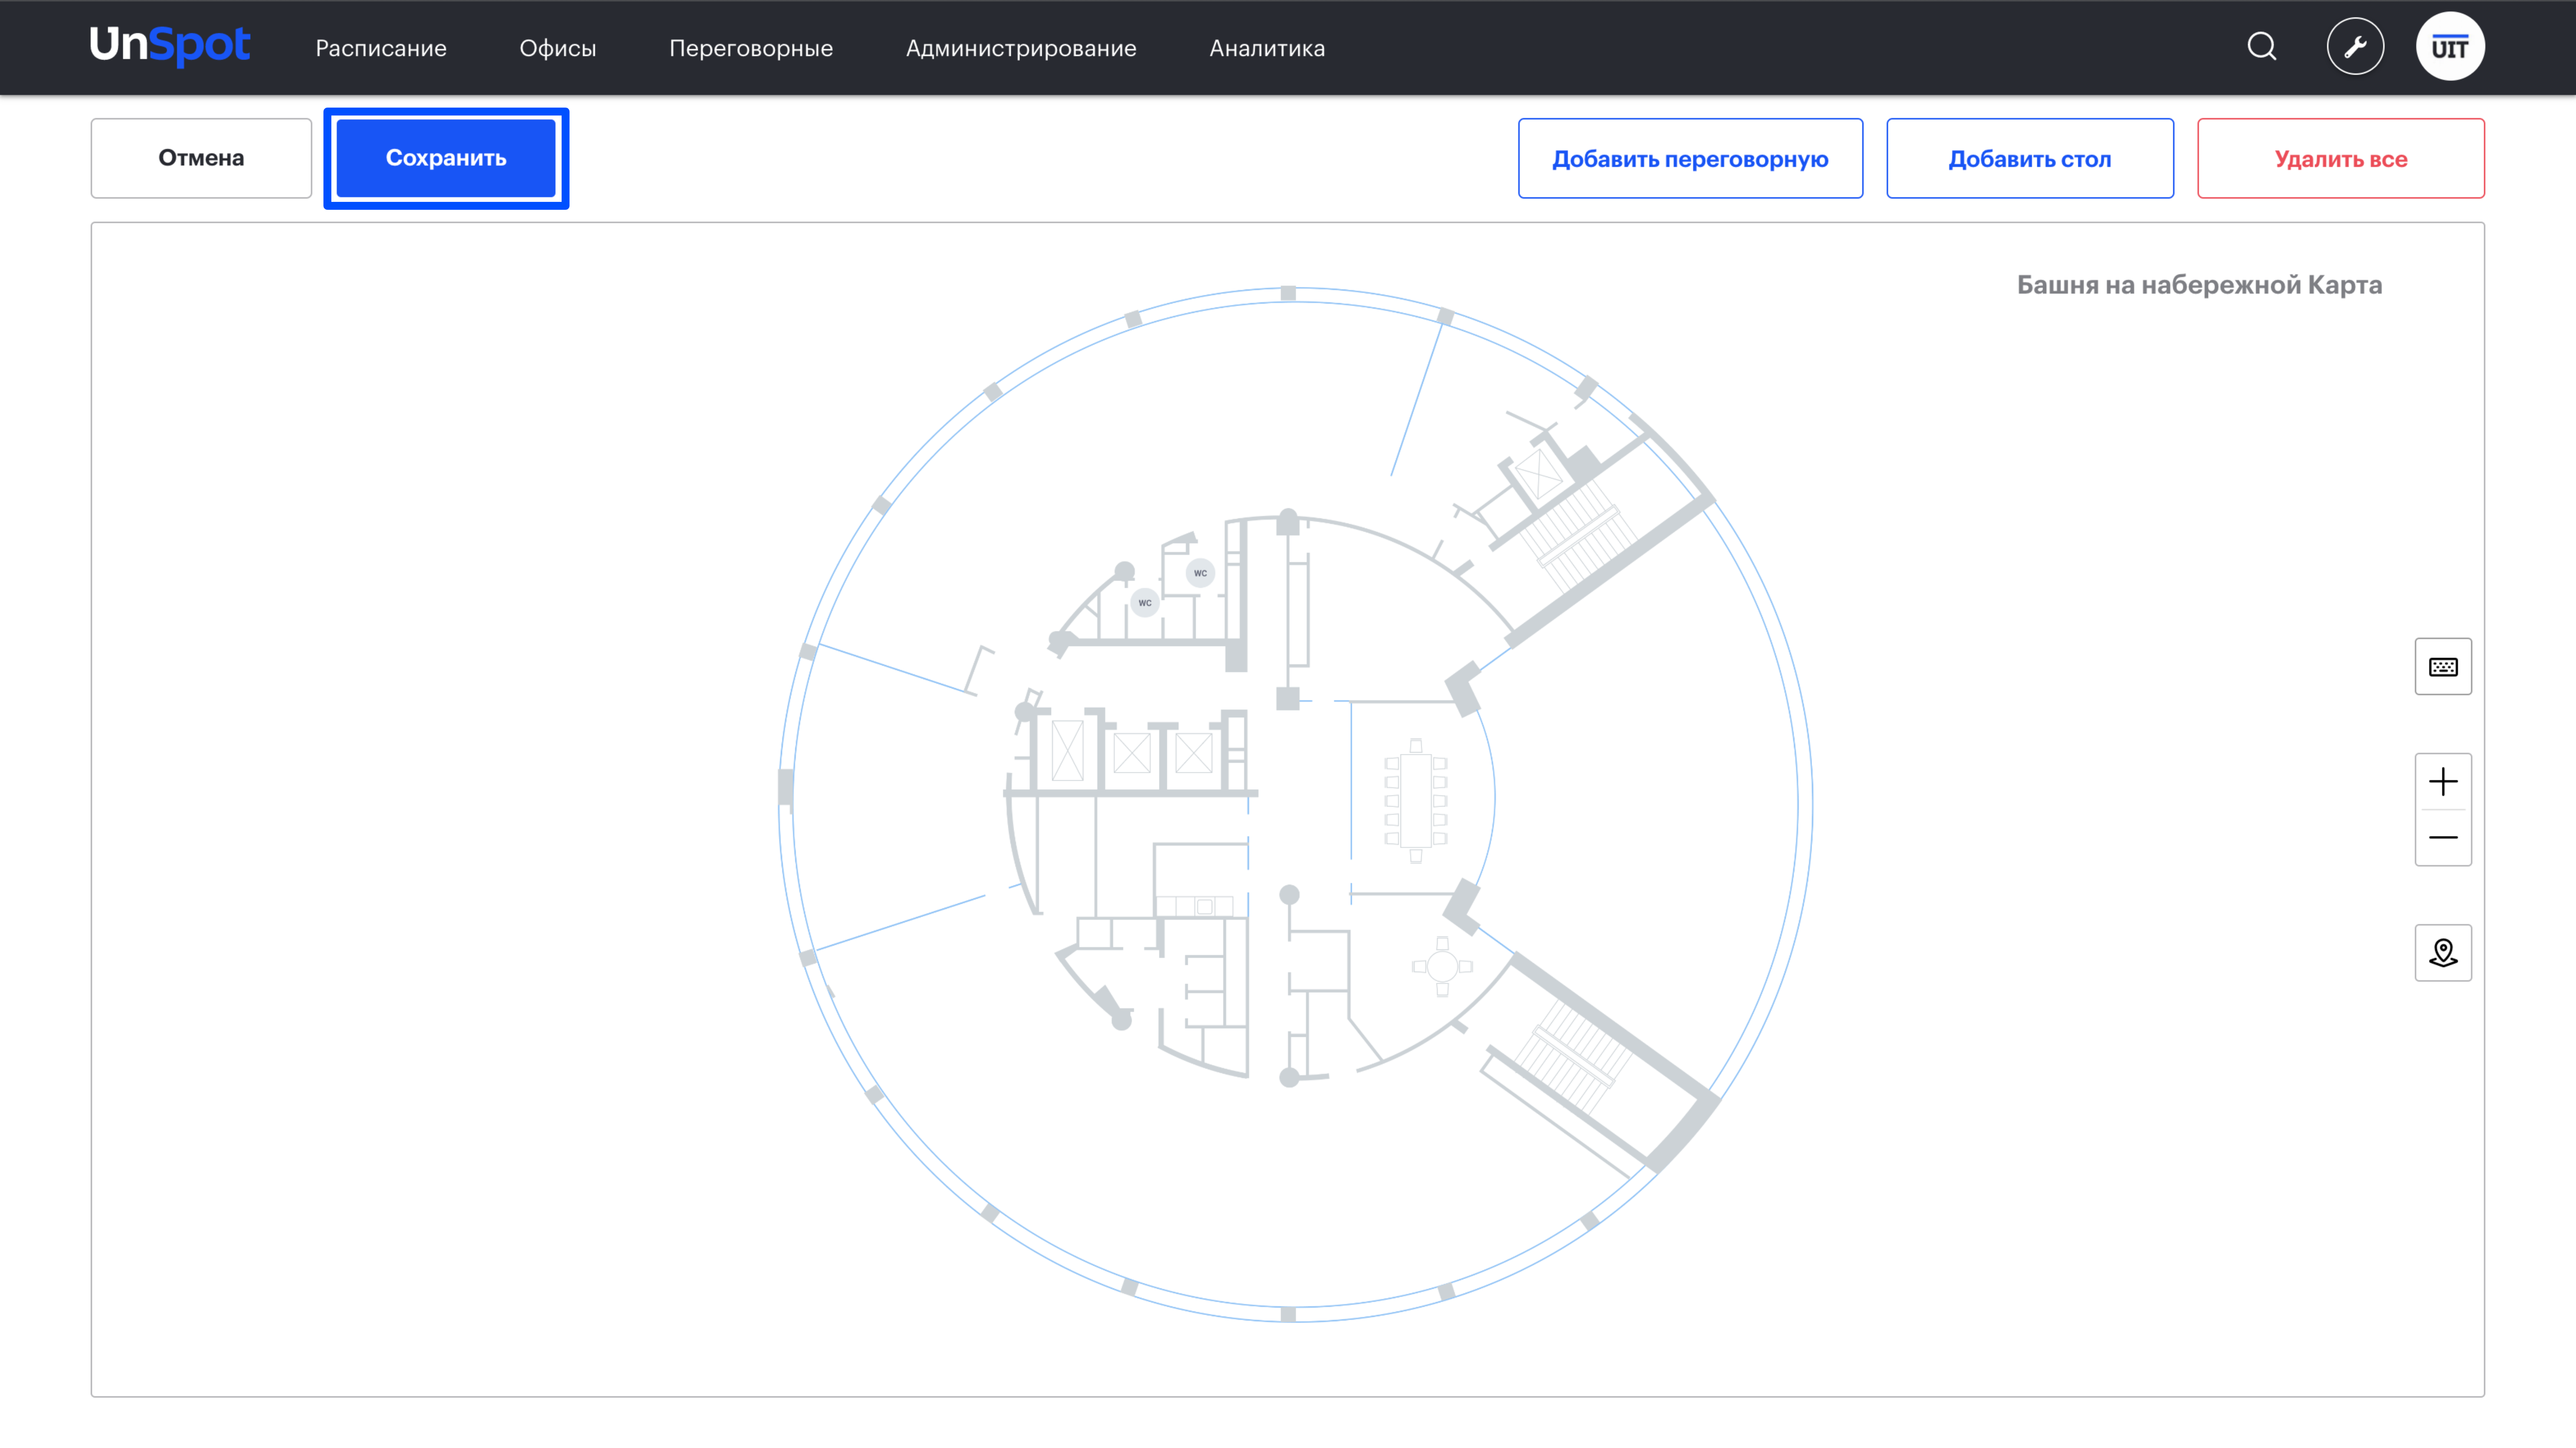Click the keyboard shortcuts icon

pyautogui.click(x=2443, y=667)
